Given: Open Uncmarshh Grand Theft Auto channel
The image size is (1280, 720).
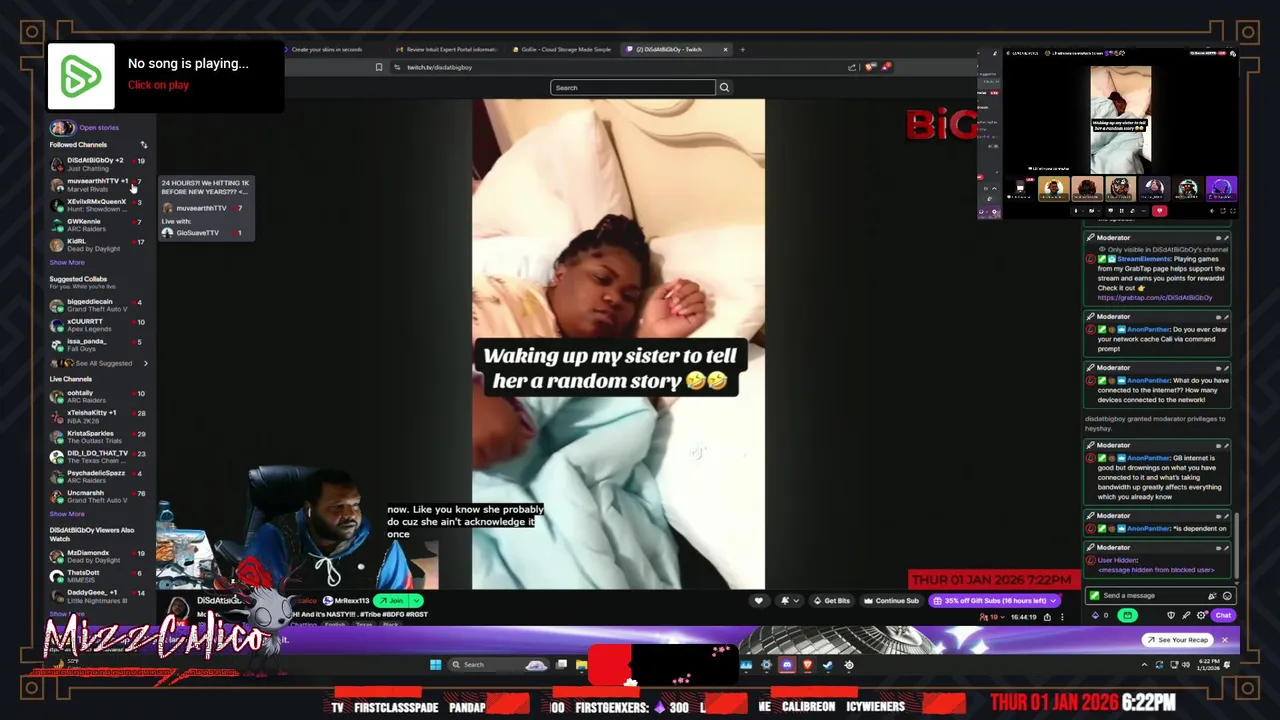Looking at the screenshot, I should tap(98, 496).
